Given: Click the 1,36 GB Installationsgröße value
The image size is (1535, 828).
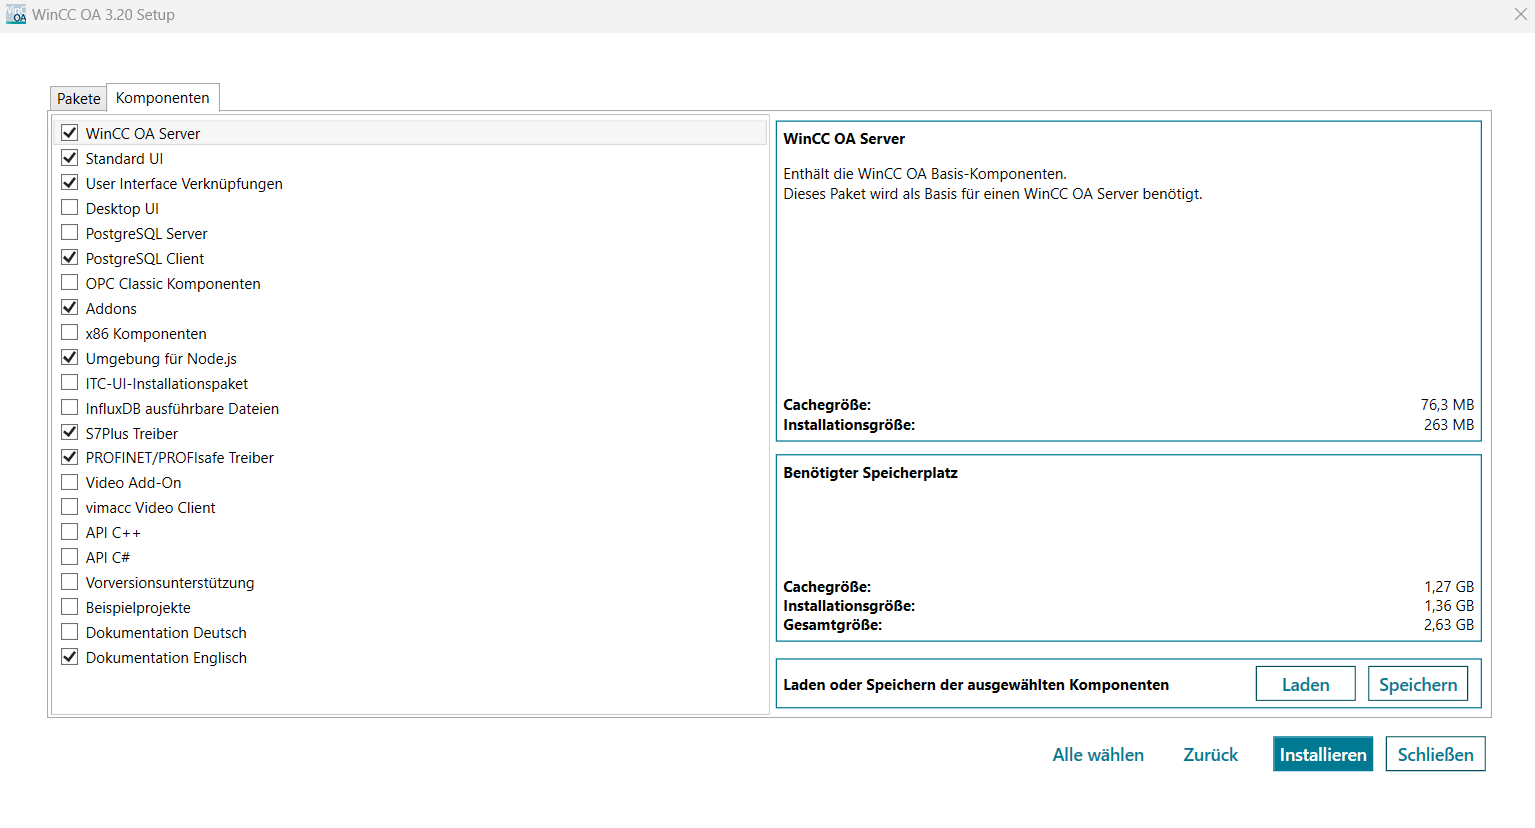Looking at the screenshot, I should 1449,605.
